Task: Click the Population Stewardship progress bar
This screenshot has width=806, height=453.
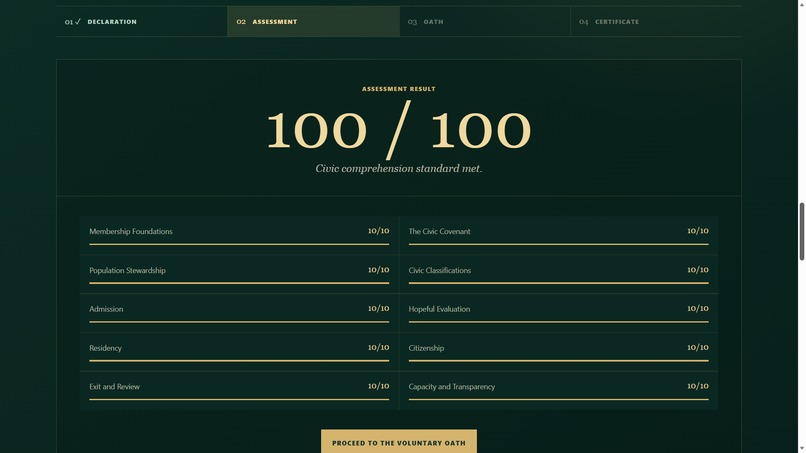Action: tap(239, 283)
